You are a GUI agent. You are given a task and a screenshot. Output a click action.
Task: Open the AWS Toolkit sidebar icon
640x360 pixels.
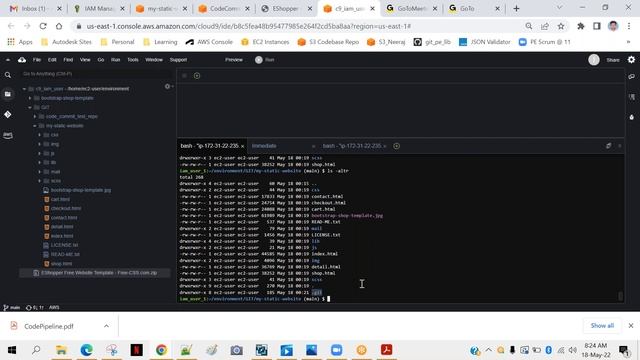(8, 135)
